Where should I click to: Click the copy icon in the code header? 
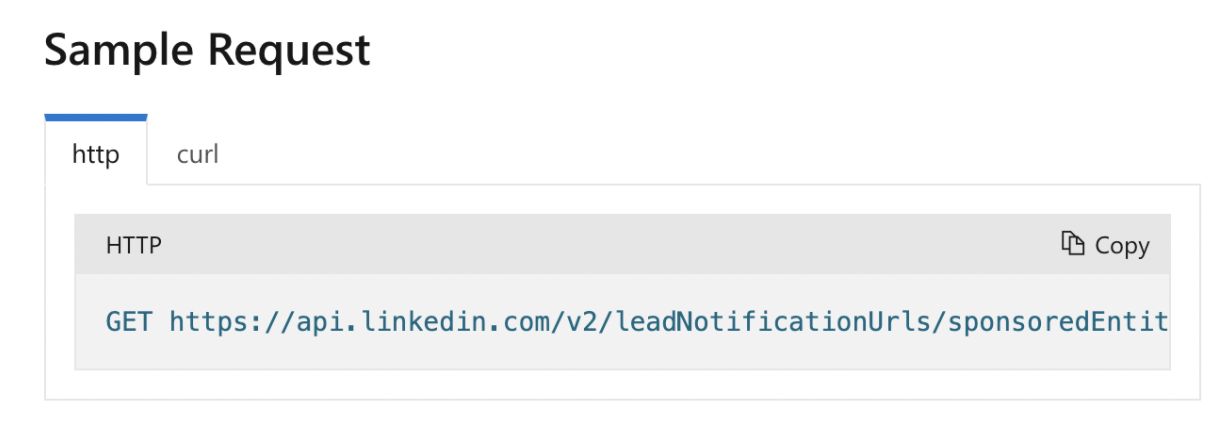1073,243
